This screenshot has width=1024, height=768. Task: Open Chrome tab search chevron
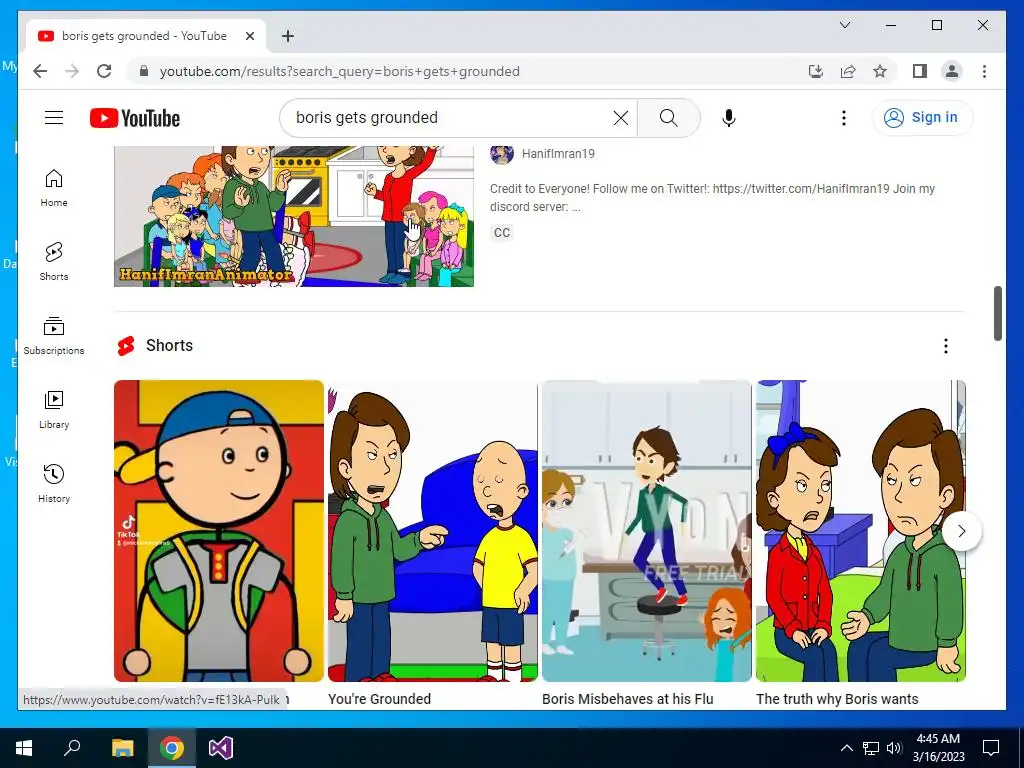[x=844, y=25]
